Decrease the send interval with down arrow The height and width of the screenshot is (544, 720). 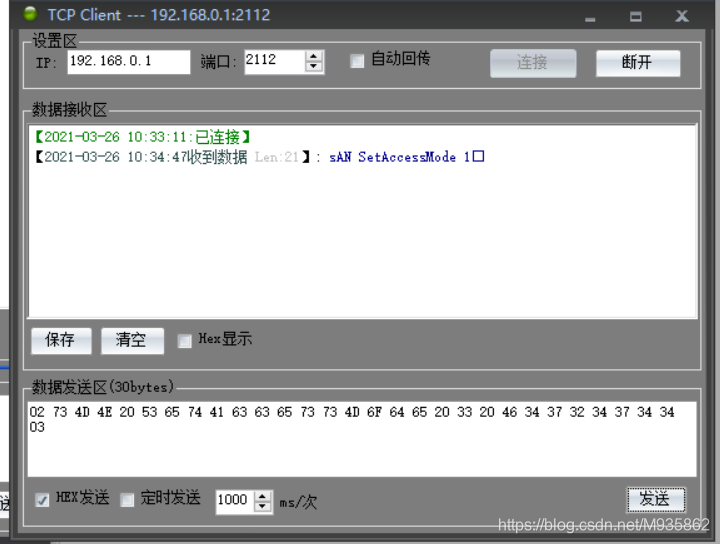point(262,507)
